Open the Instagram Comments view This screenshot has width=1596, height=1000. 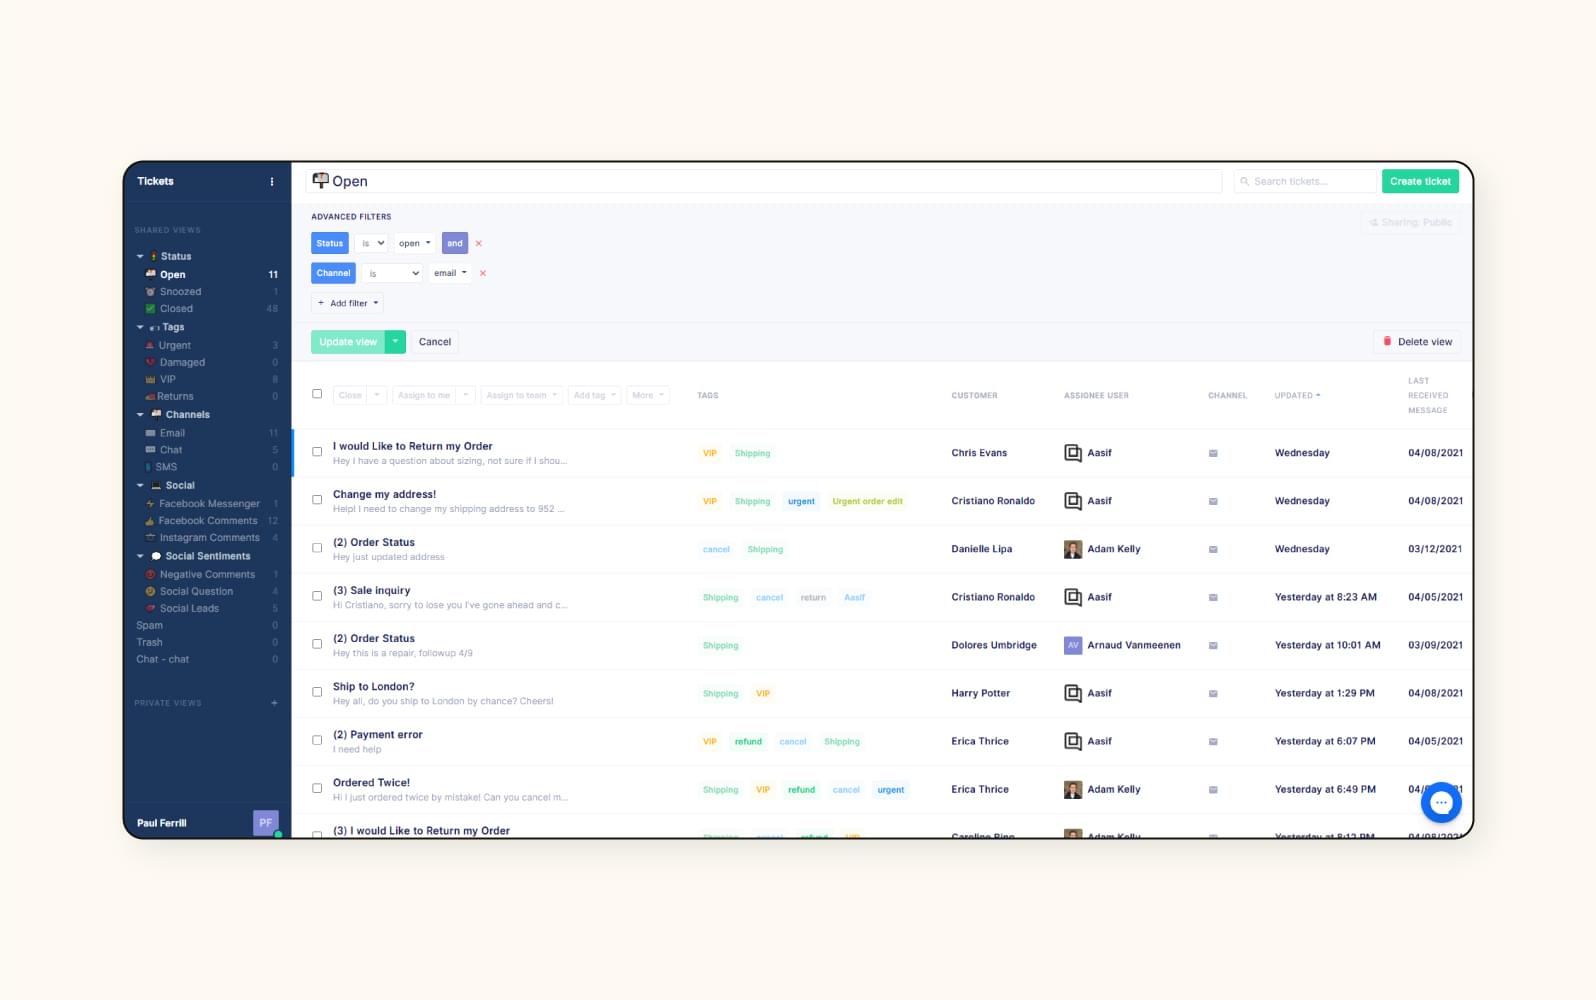pyautogui.click(x=211, y=538)
